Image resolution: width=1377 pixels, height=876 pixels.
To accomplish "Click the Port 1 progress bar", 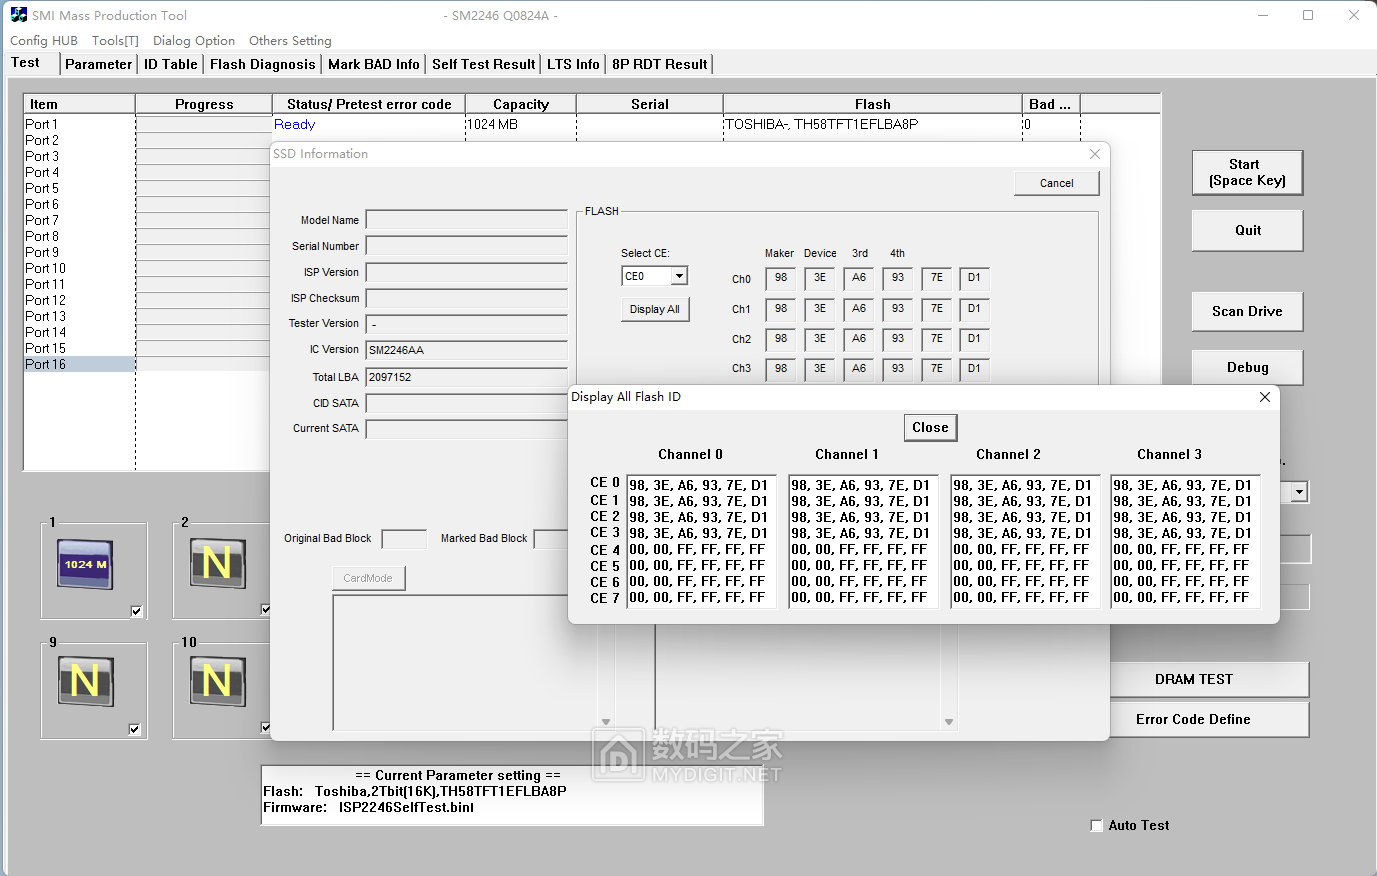I will point(204,124).
